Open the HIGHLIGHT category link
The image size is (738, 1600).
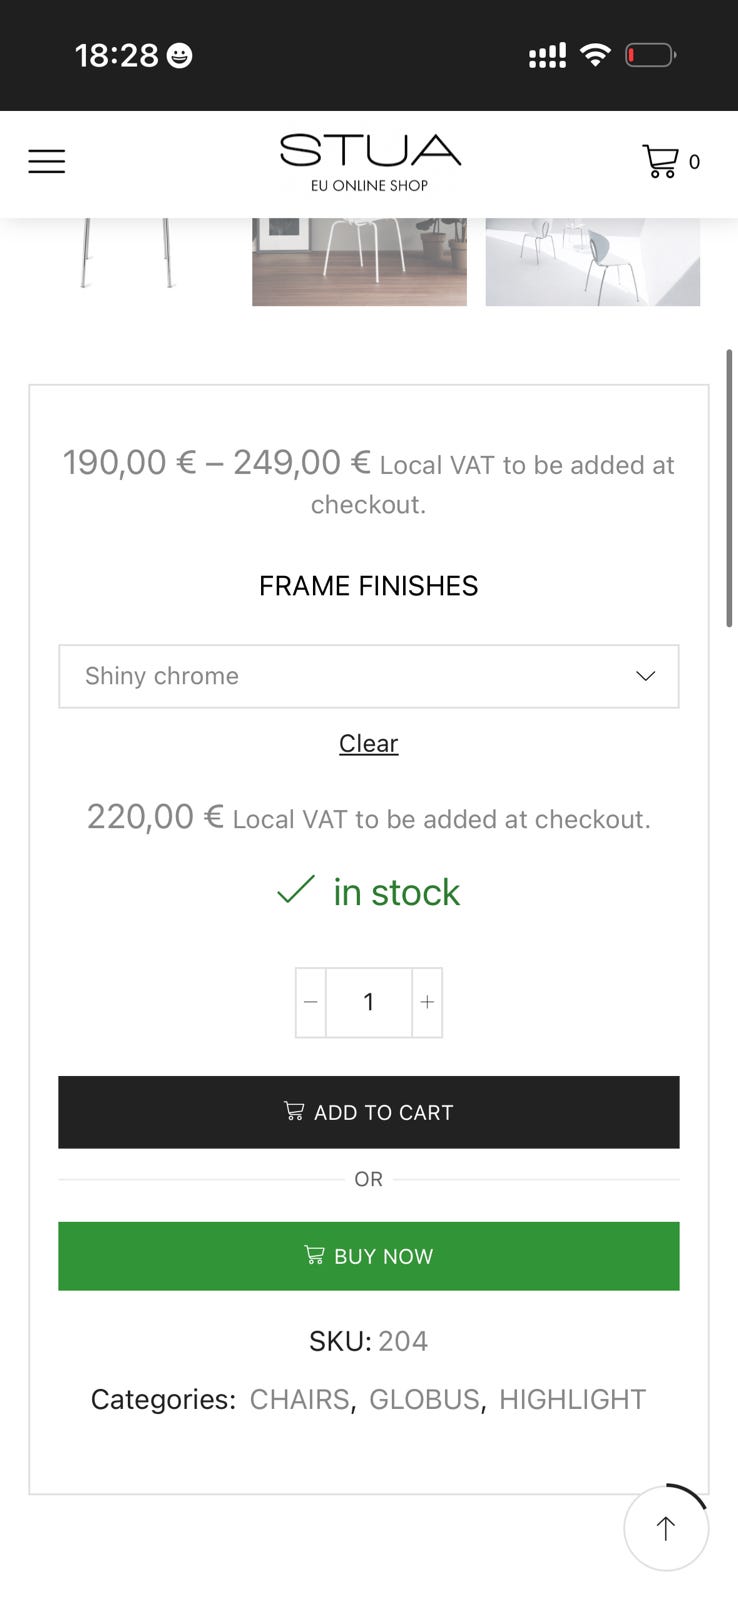click(572, 1399)
